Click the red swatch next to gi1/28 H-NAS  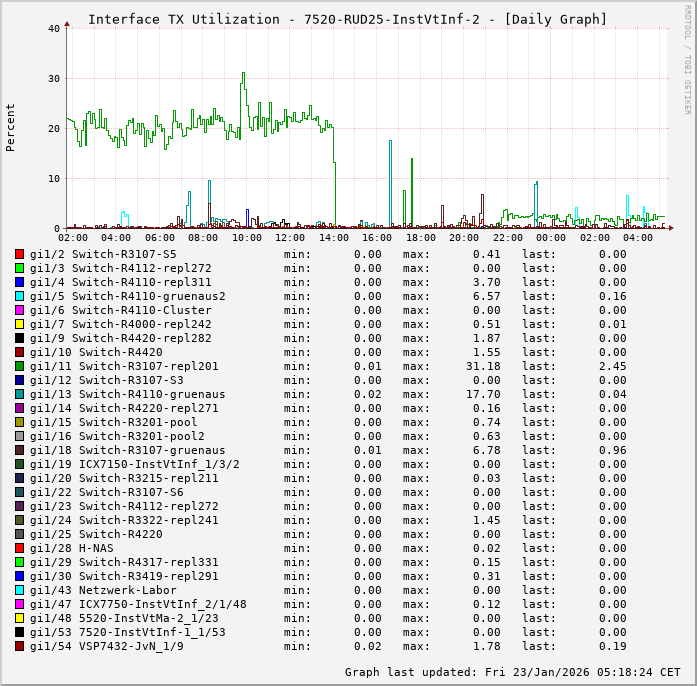pos(19,548)
